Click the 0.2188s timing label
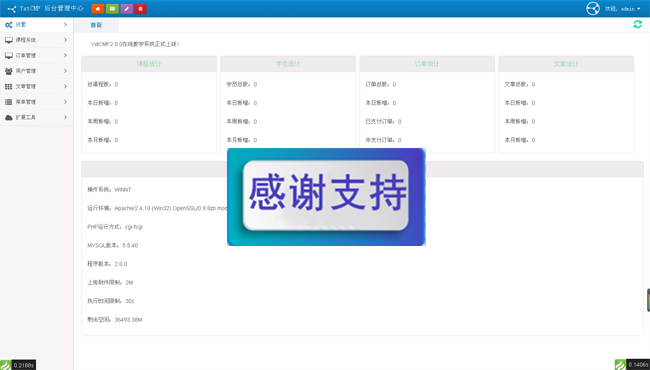Screen dimensions: 650x370 [x=24, y=365]
